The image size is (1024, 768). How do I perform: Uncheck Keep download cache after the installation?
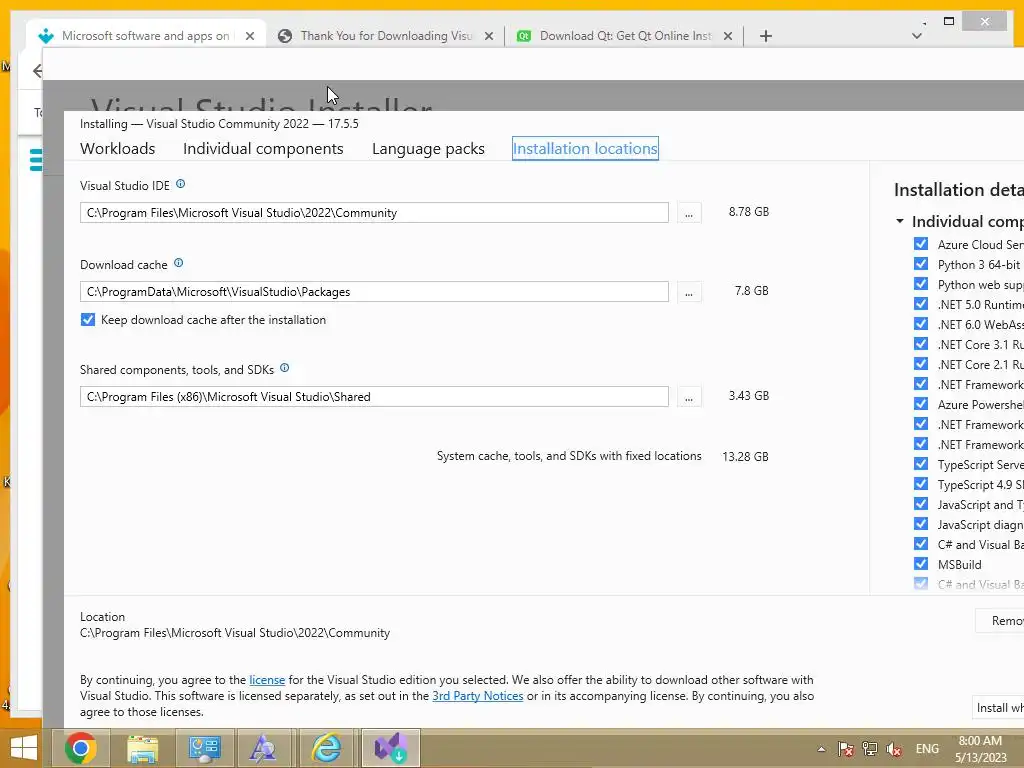tap(88, 320)
